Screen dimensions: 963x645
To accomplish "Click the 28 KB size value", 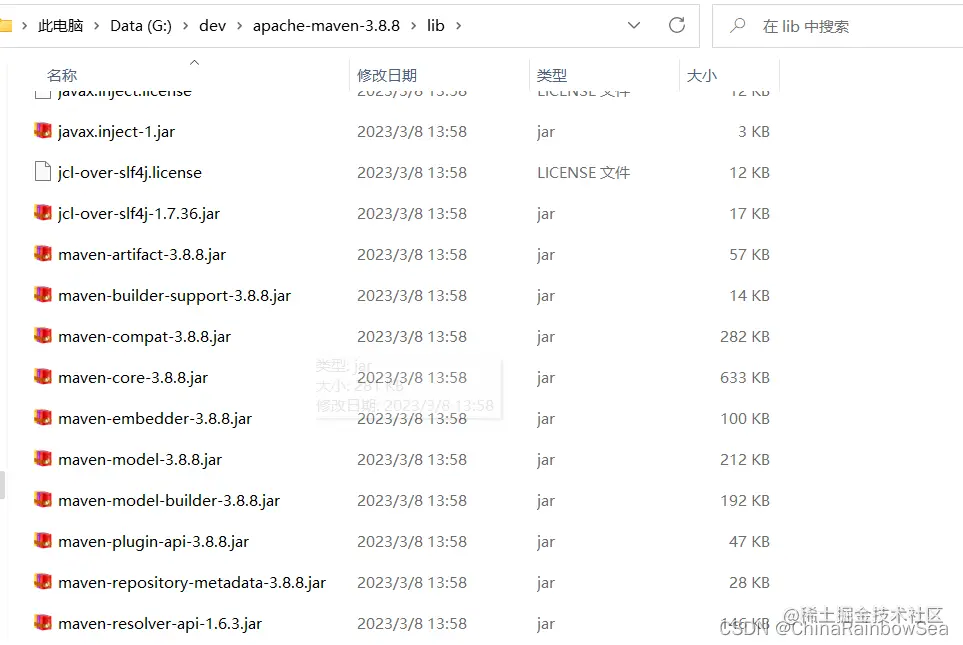I will point(749,583).
